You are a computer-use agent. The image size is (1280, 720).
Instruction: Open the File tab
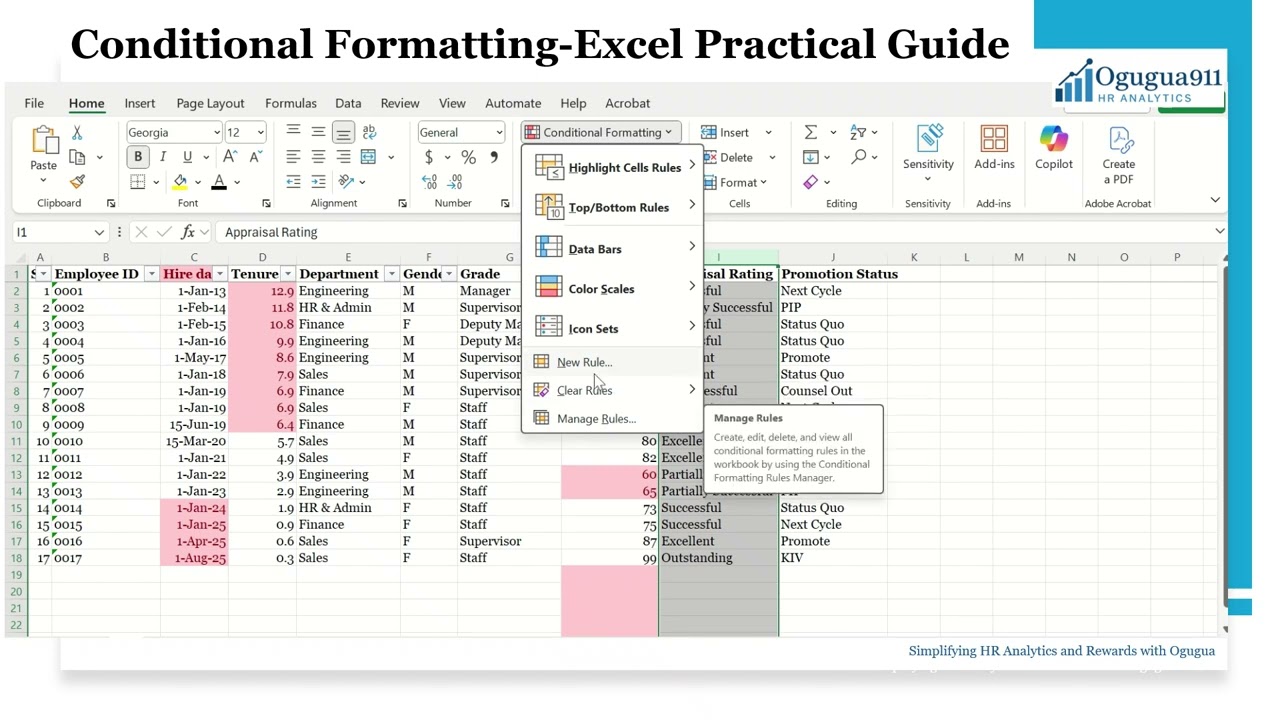click(34, 103)
